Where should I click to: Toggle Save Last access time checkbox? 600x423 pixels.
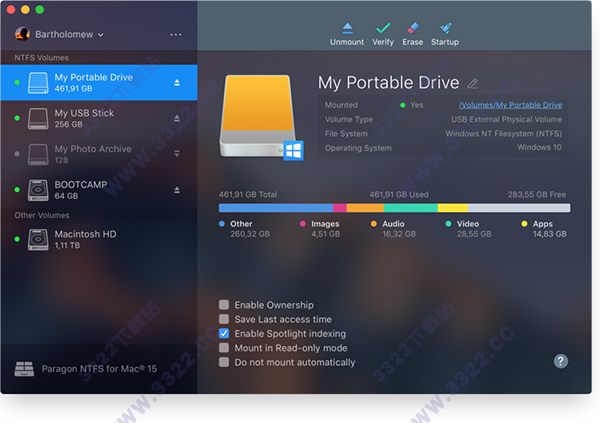click(x=224, y=319)
